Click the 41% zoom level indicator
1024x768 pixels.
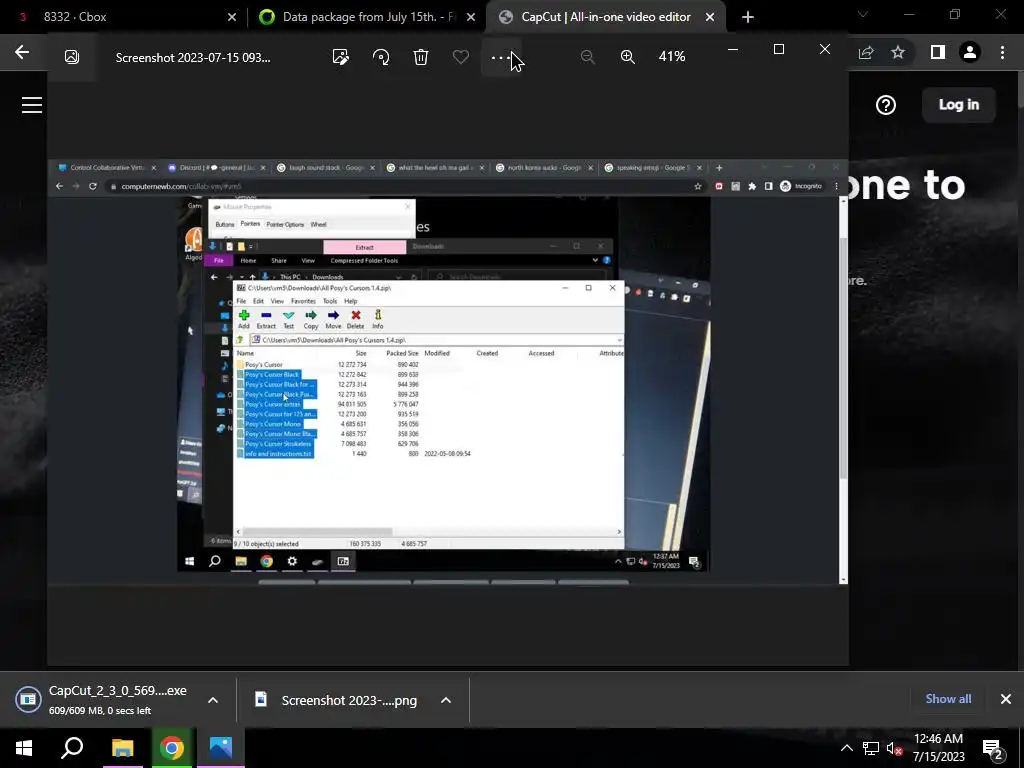[x=672, y=57]
